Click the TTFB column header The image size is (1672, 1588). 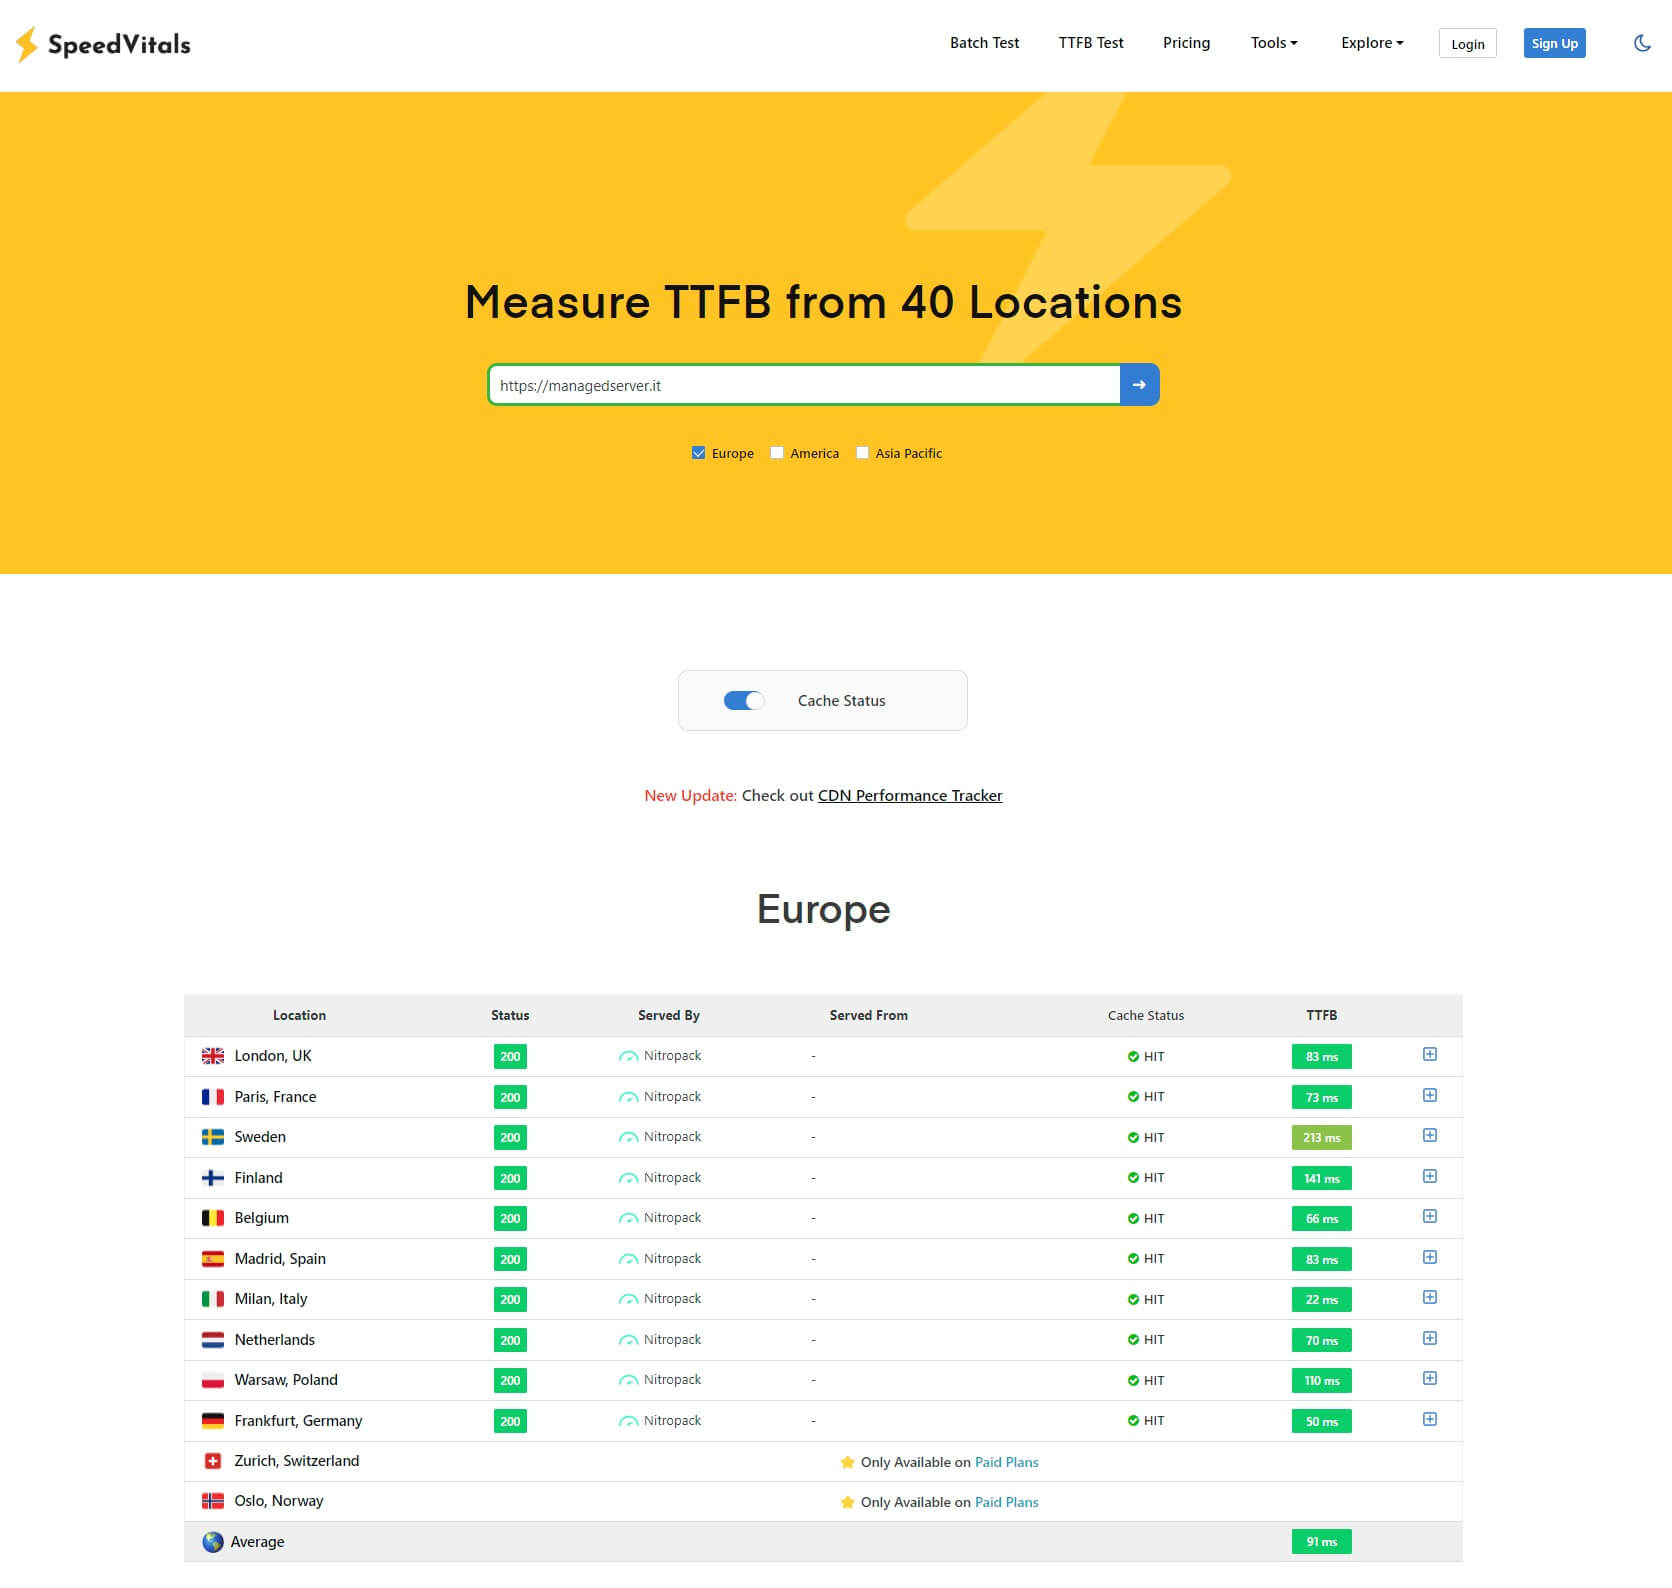tap(1321, 1015)
